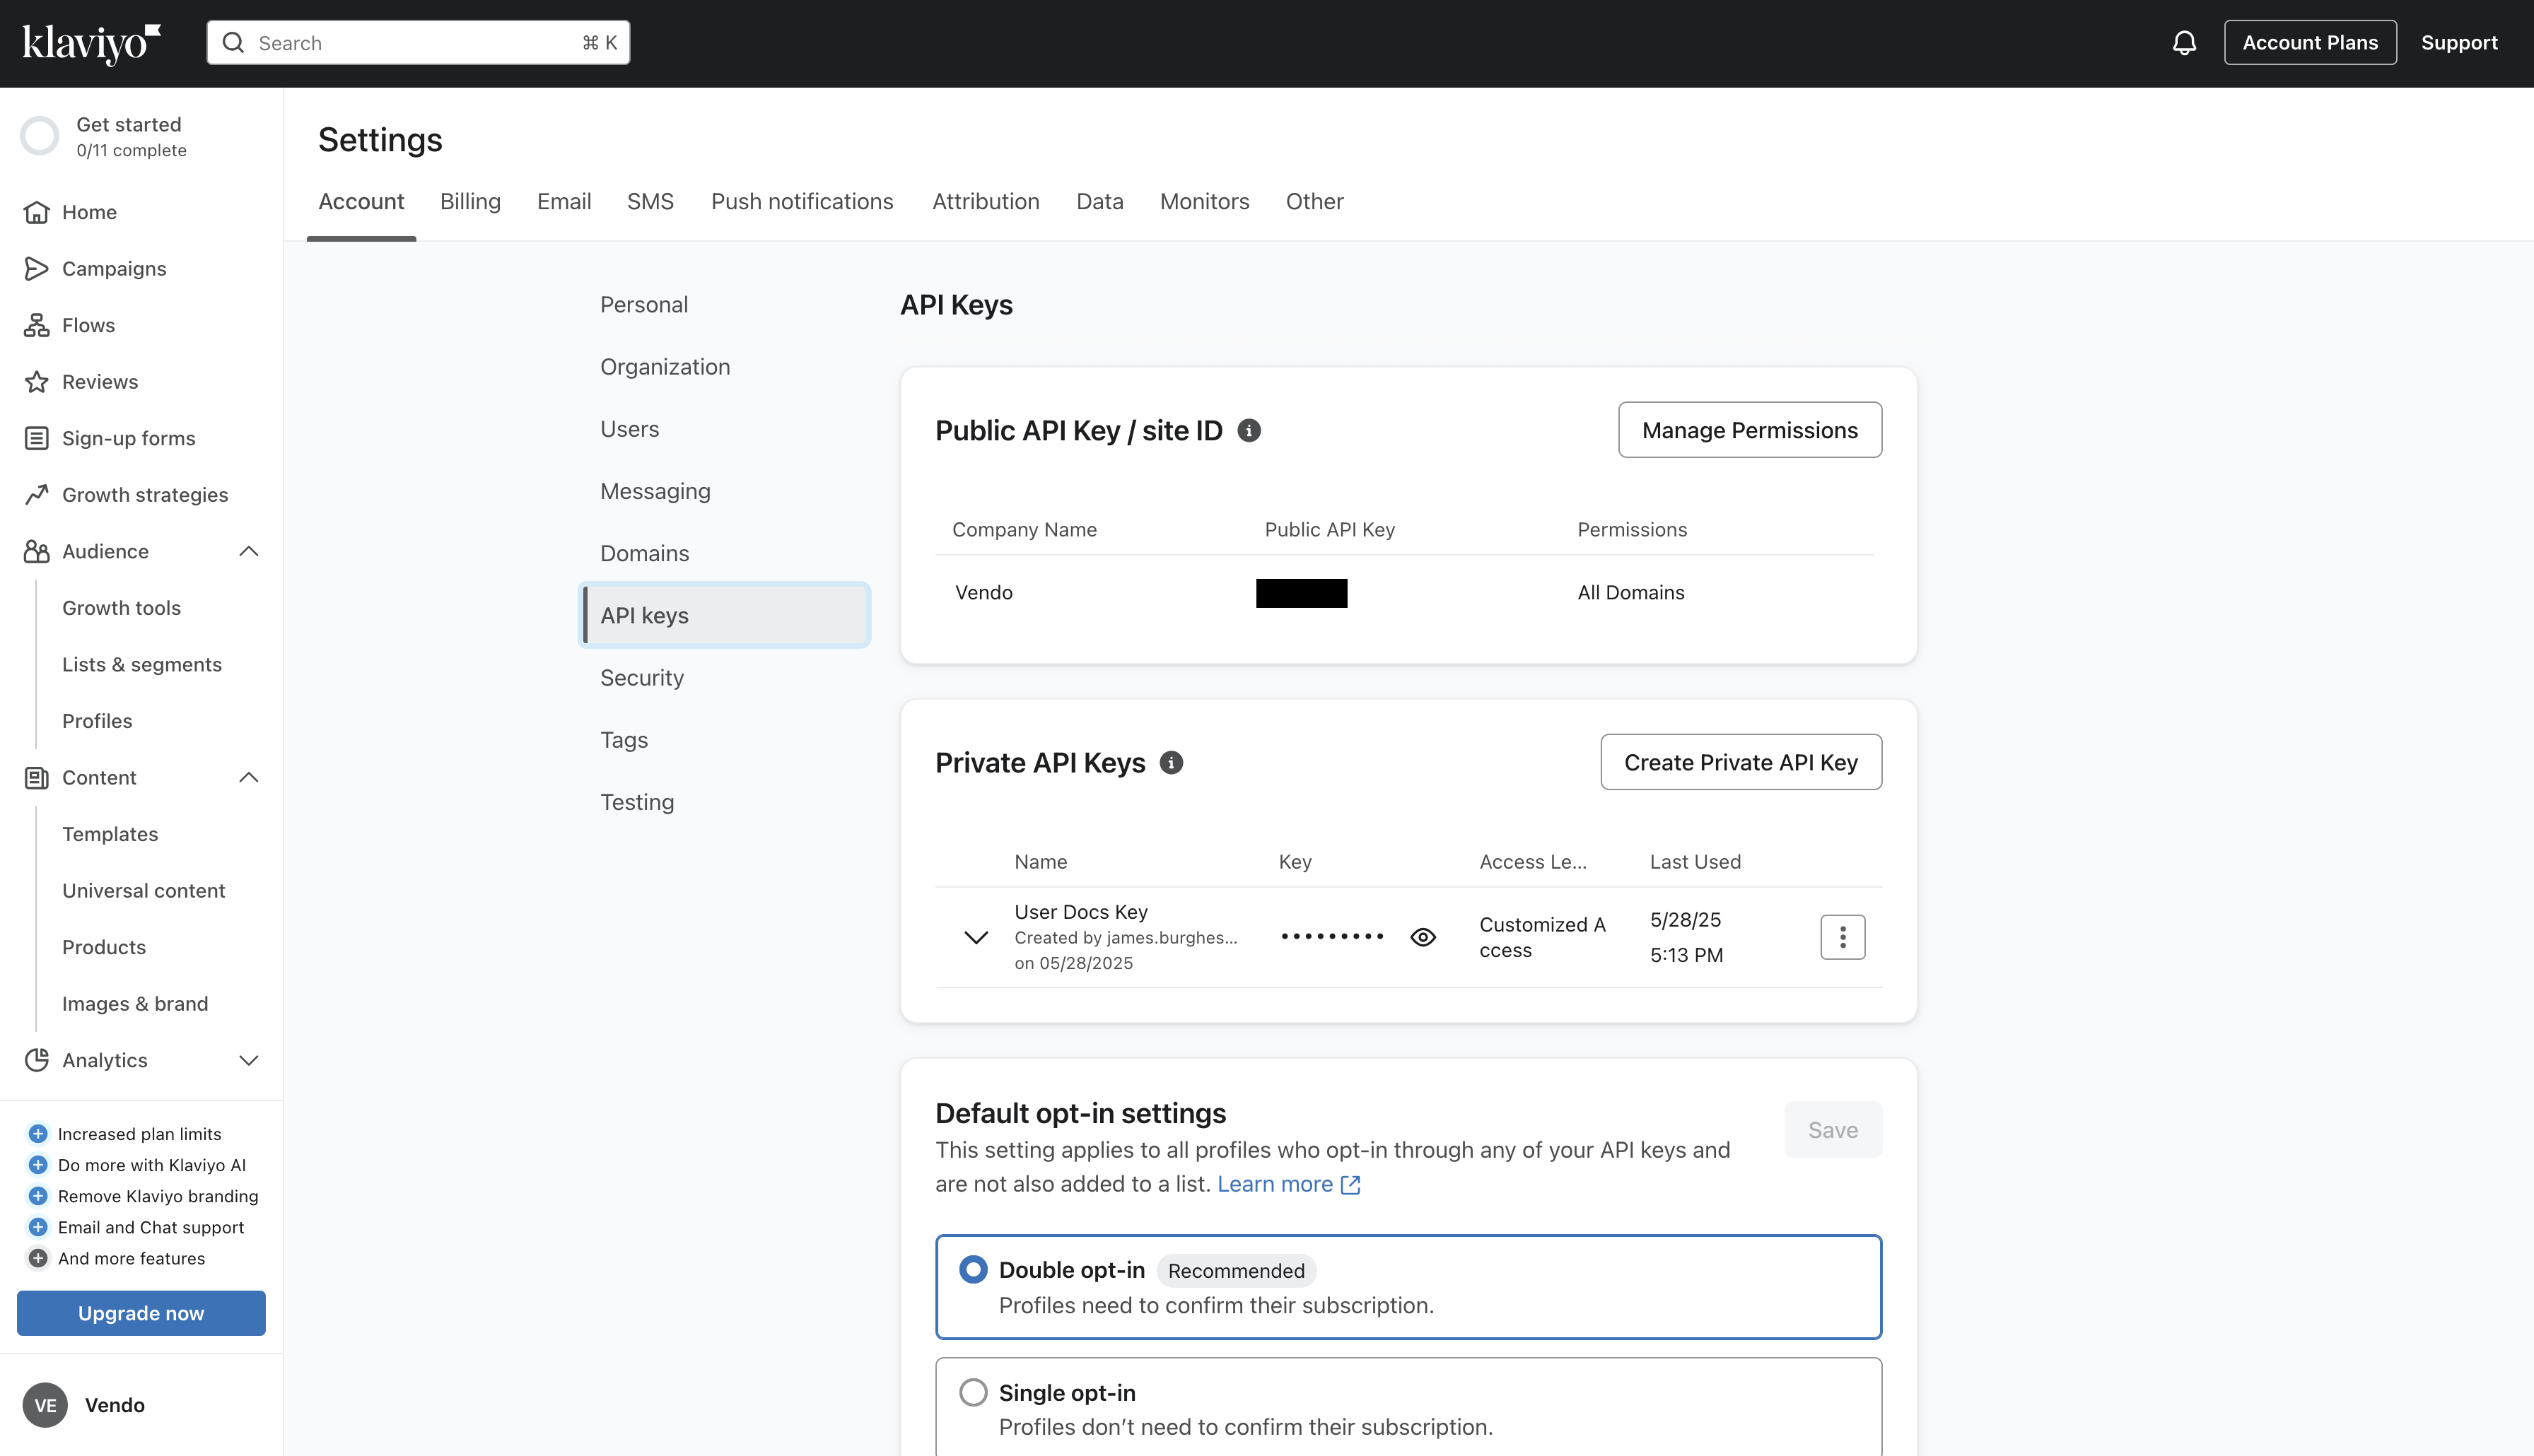The image size is (2534, 1456).
Task: Go to Growth tools
Action: (121, 608)
